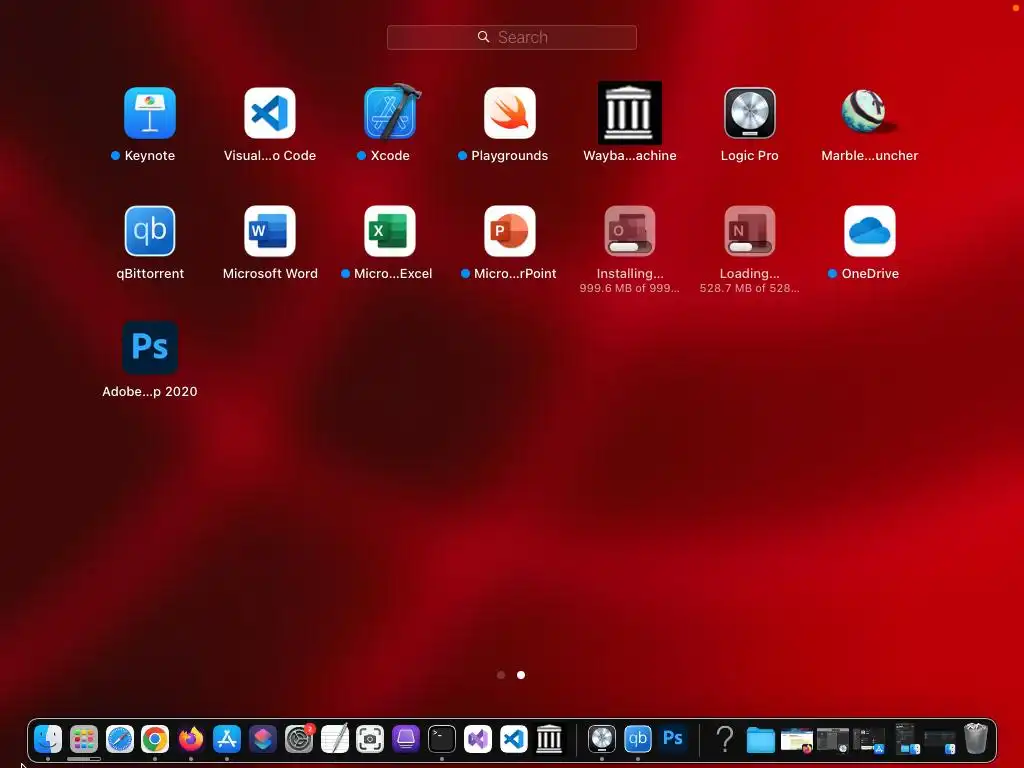Viewport: 1024px width, 768px height.
Task: Open TextEdit from the Dock
Action: tap(335, 739)
